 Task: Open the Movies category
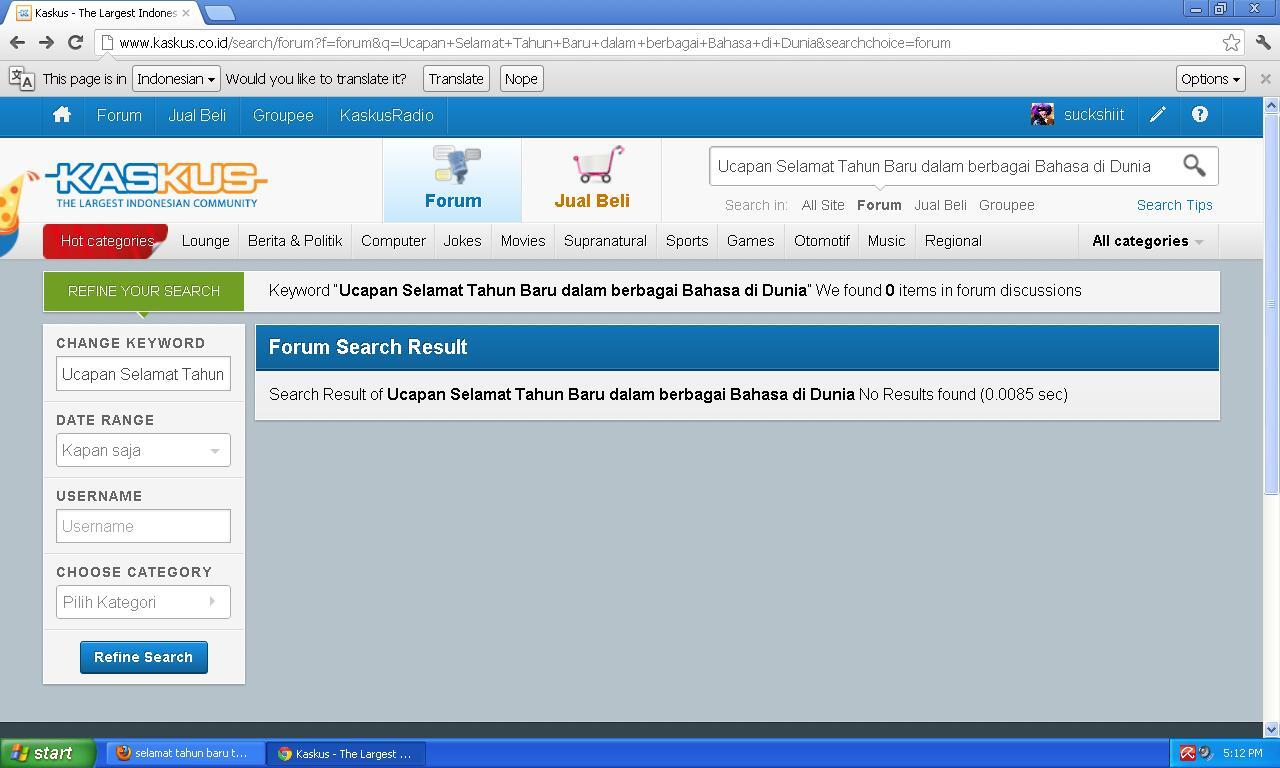tap(523, 241)
